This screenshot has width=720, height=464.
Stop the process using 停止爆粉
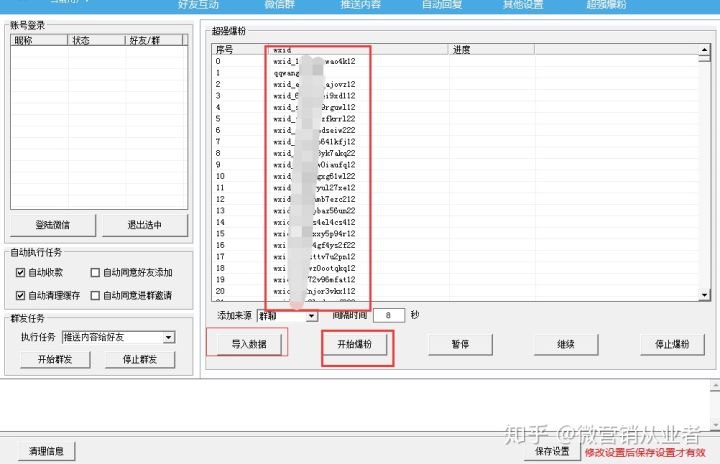point(671,344)
